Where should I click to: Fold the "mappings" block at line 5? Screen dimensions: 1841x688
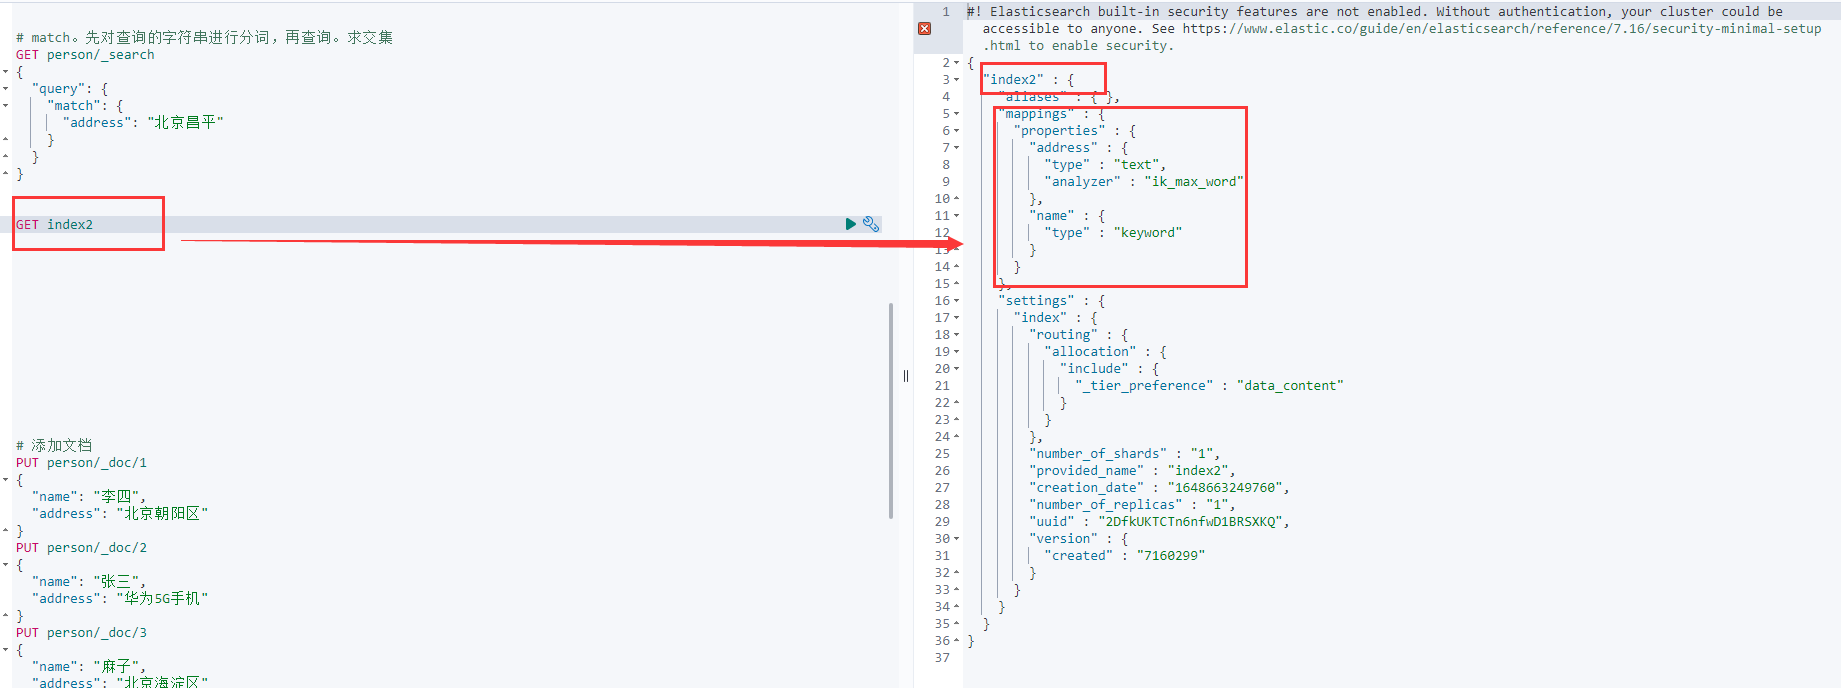957,113
